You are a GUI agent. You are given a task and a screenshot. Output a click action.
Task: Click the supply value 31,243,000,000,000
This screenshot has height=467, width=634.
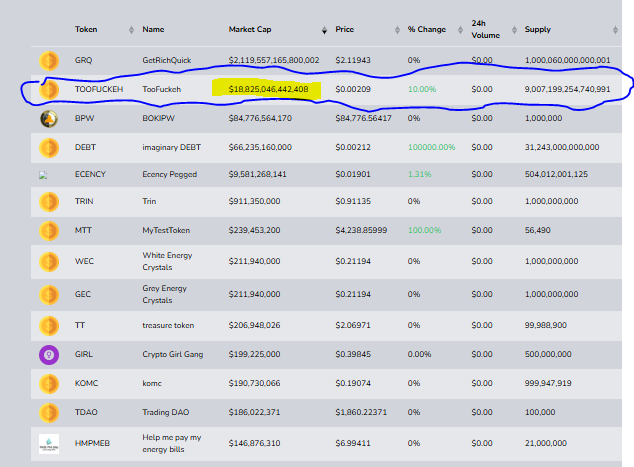click(x=562, y=147)
